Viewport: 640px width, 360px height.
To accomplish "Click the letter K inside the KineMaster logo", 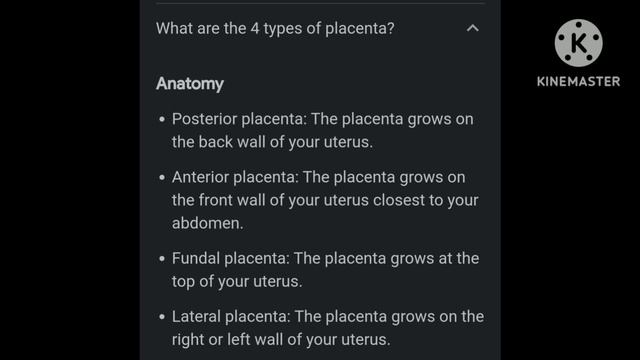I will tap(579, 43).
